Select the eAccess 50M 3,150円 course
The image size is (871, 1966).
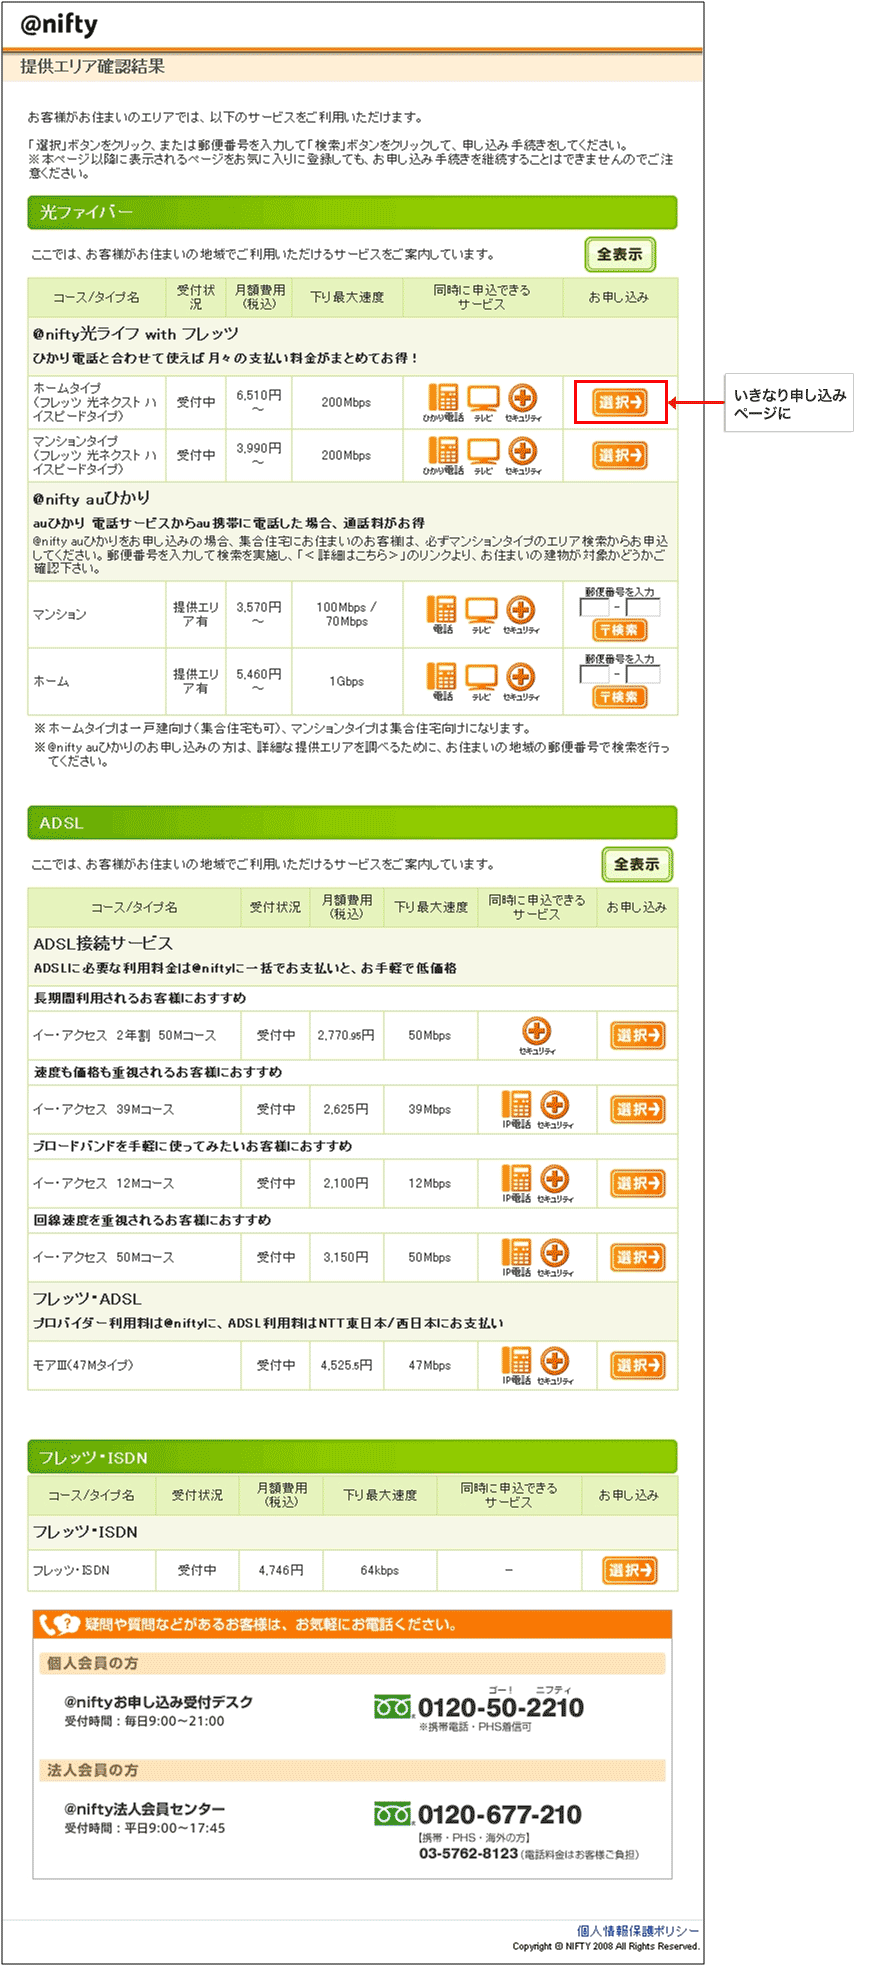638,1258
